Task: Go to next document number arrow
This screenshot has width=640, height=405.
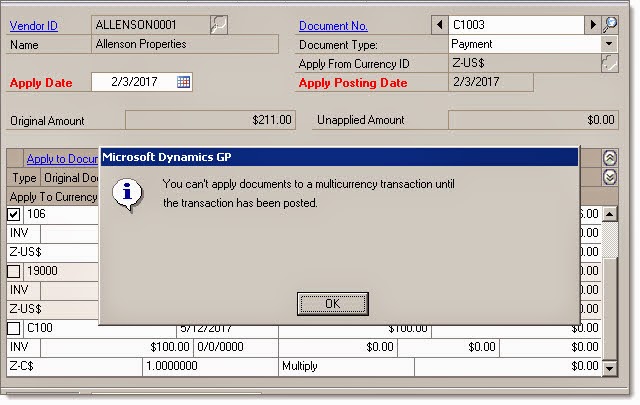Action: [593, 25]
